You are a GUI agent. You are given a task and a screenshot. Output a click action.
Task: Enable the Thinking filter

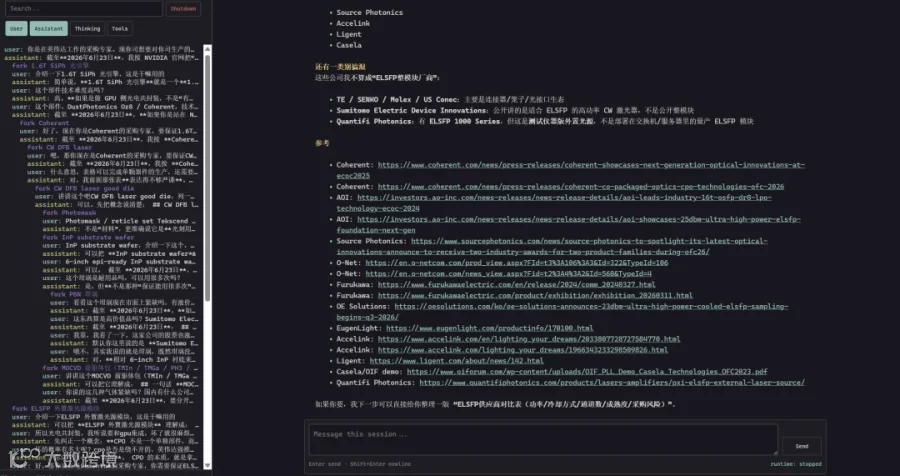point(87,29)
